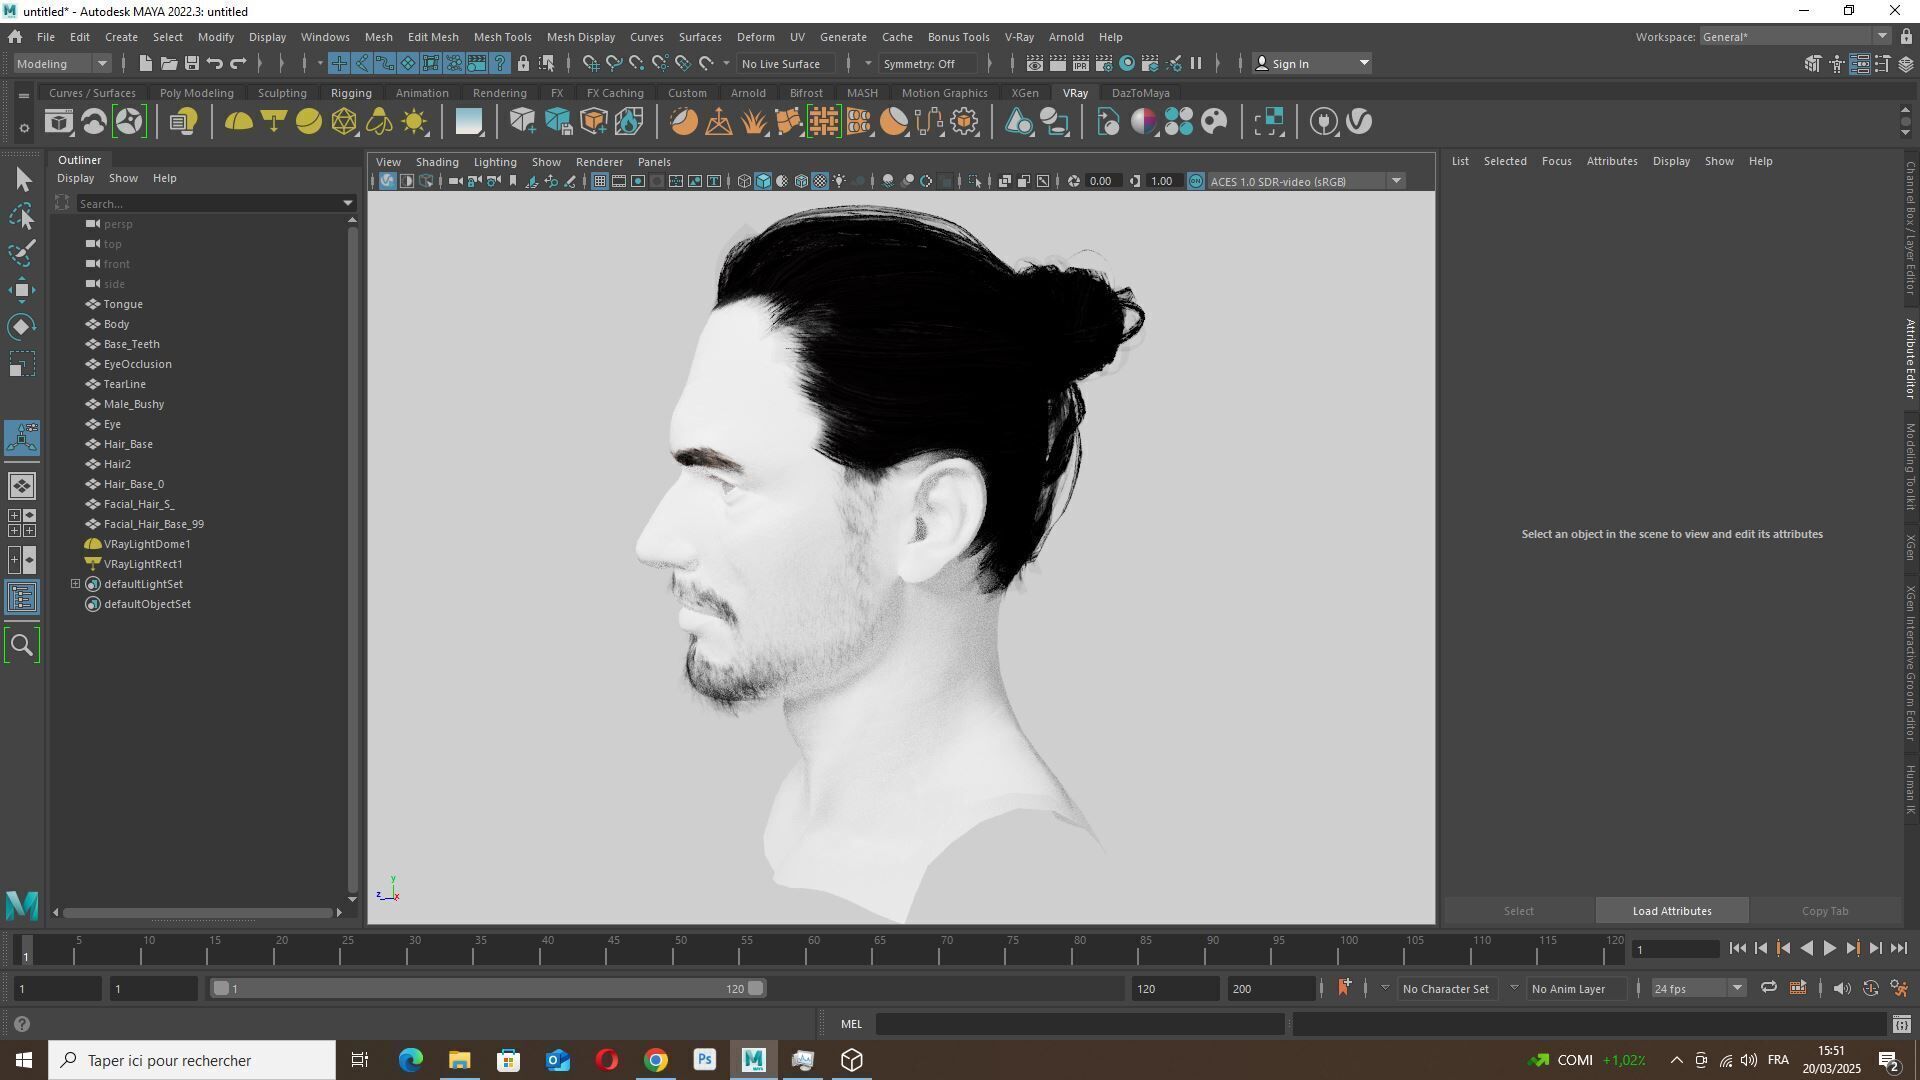Select VRayLightDome1 in Outliner
The width and height of the screenshot is (1920, 1080).
147,544
